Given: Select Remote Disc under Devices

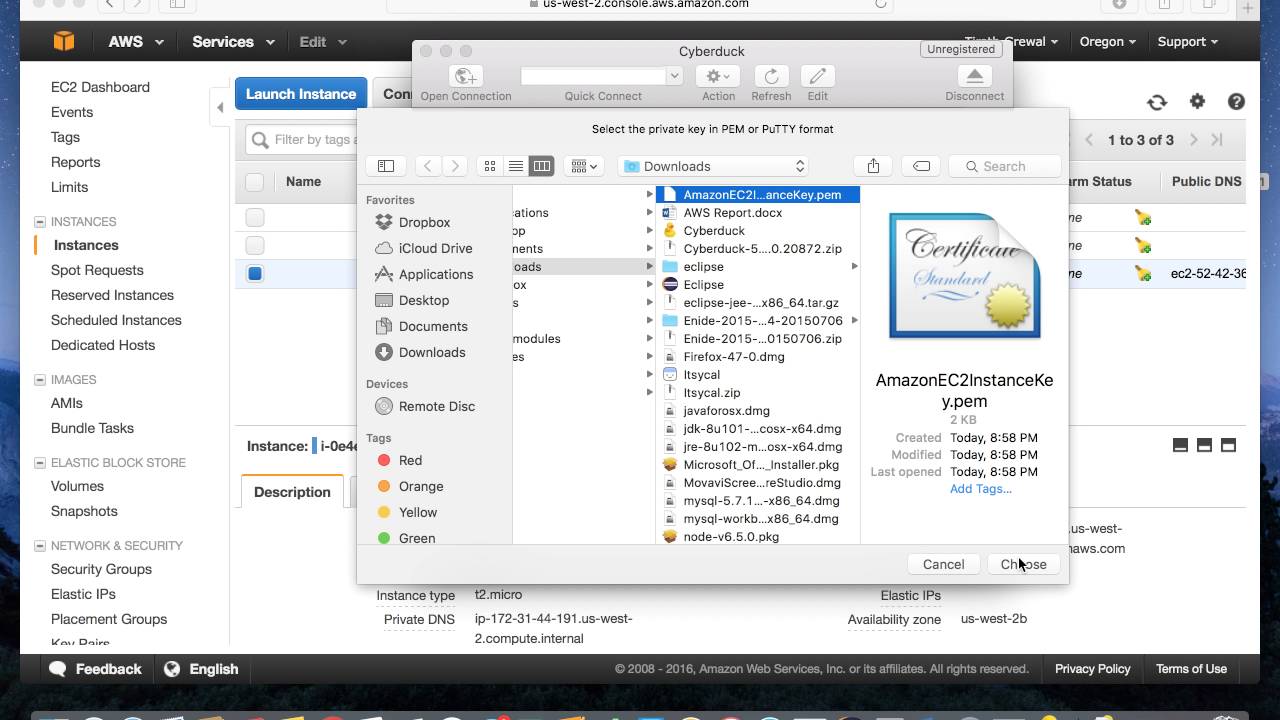Looking at the screenshot, I should (x=436, y=406).
